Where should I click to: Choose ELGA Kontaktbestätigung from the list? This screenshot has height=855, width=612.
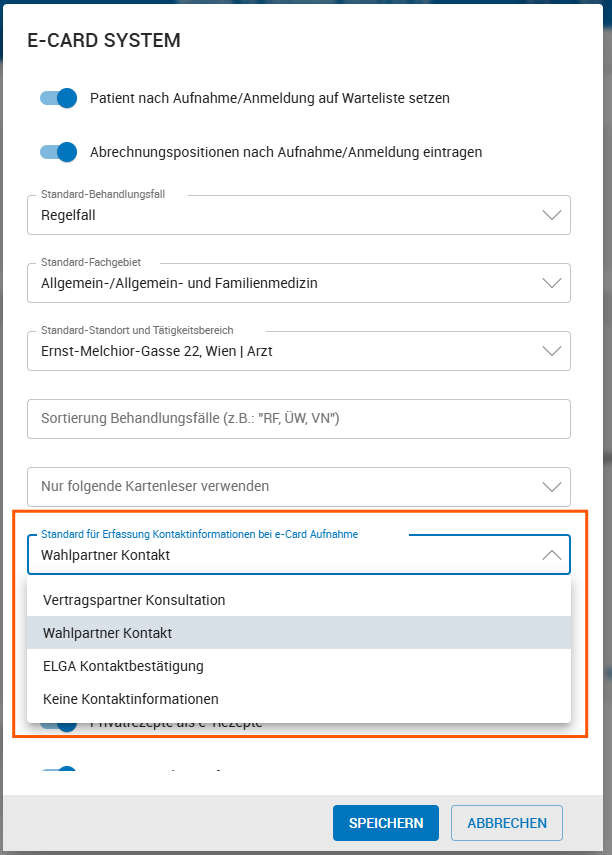tap(126, 665)
